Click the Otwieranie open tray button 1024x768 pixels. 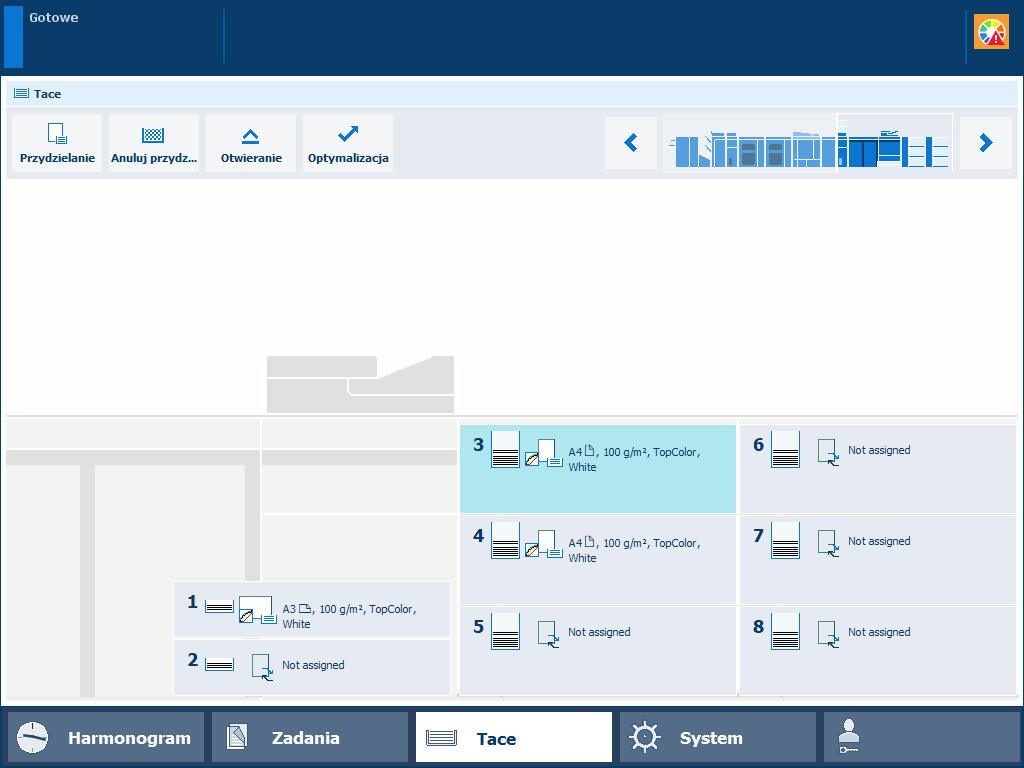click(251, 143)
